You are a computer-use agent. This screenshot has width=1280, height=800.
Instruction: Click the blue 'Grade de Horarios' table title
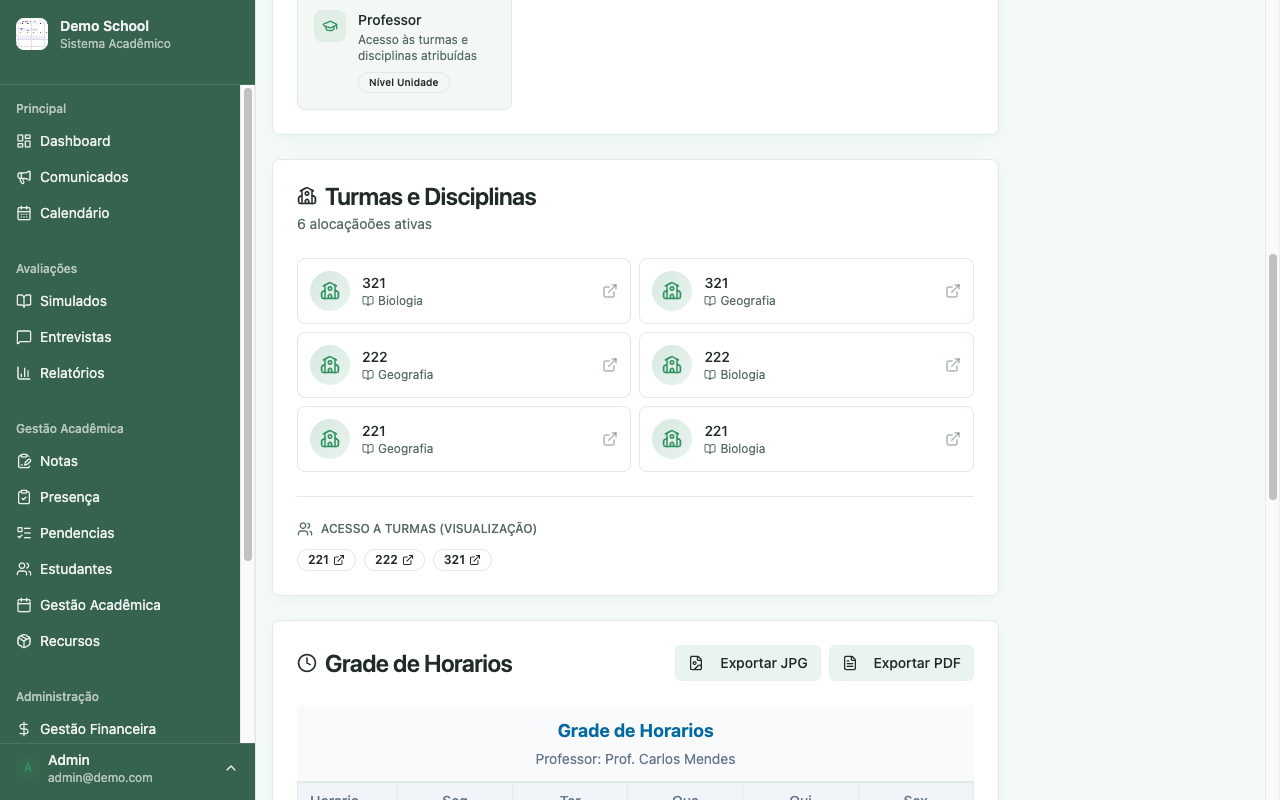coord(635,731)
